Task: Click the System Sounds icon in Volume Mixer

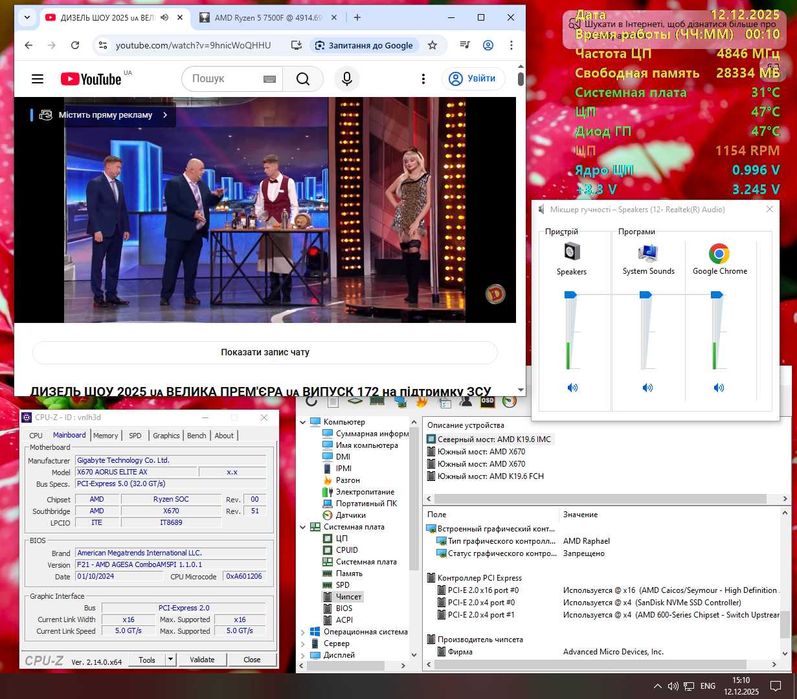Action: (648, 253)
